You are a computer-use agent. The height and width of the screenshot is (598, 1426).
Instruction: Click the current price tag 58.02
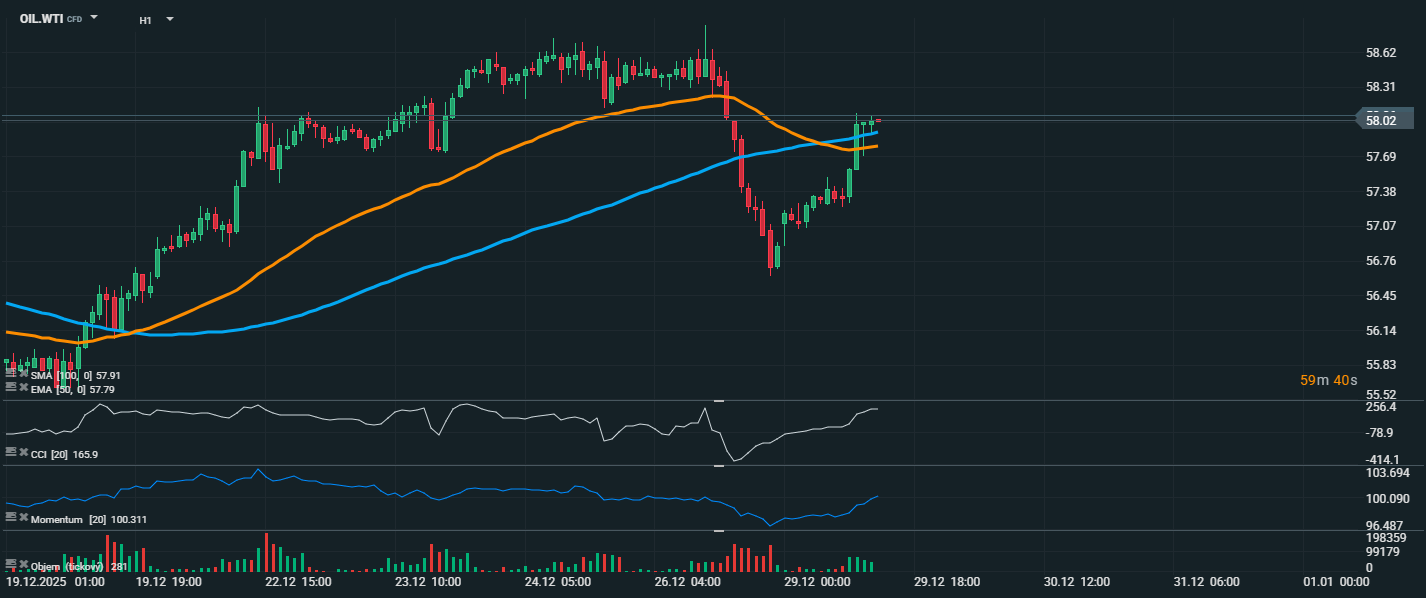coord(1381,120)
